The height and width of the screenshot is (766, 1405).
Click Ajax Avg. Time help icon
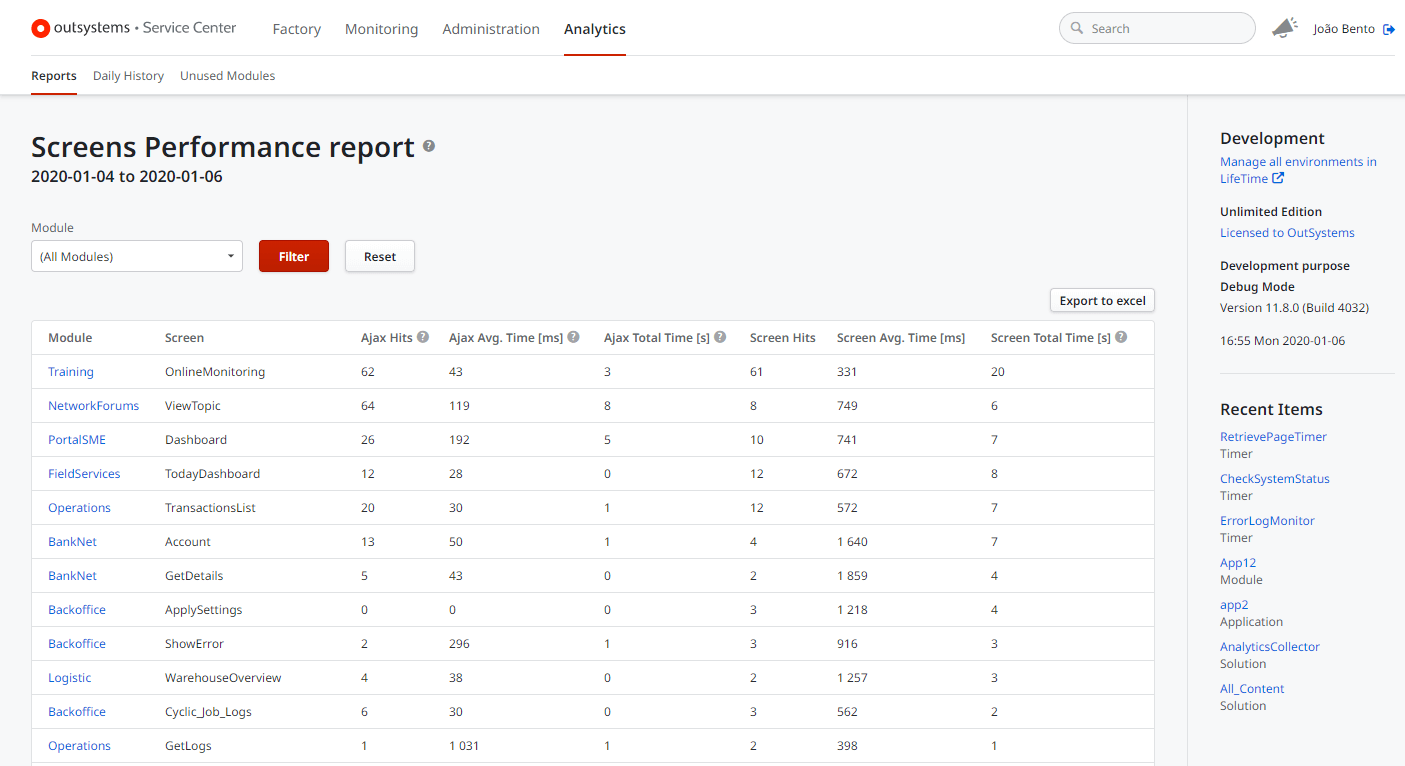click(x=574, y=338)
